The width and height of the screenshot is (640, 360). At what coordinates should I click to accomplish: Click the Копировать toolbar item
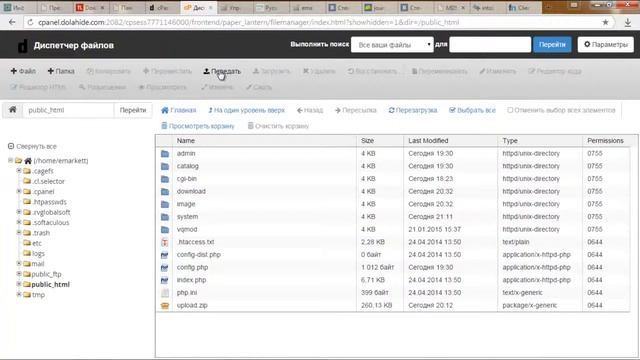tap(109, 71)
